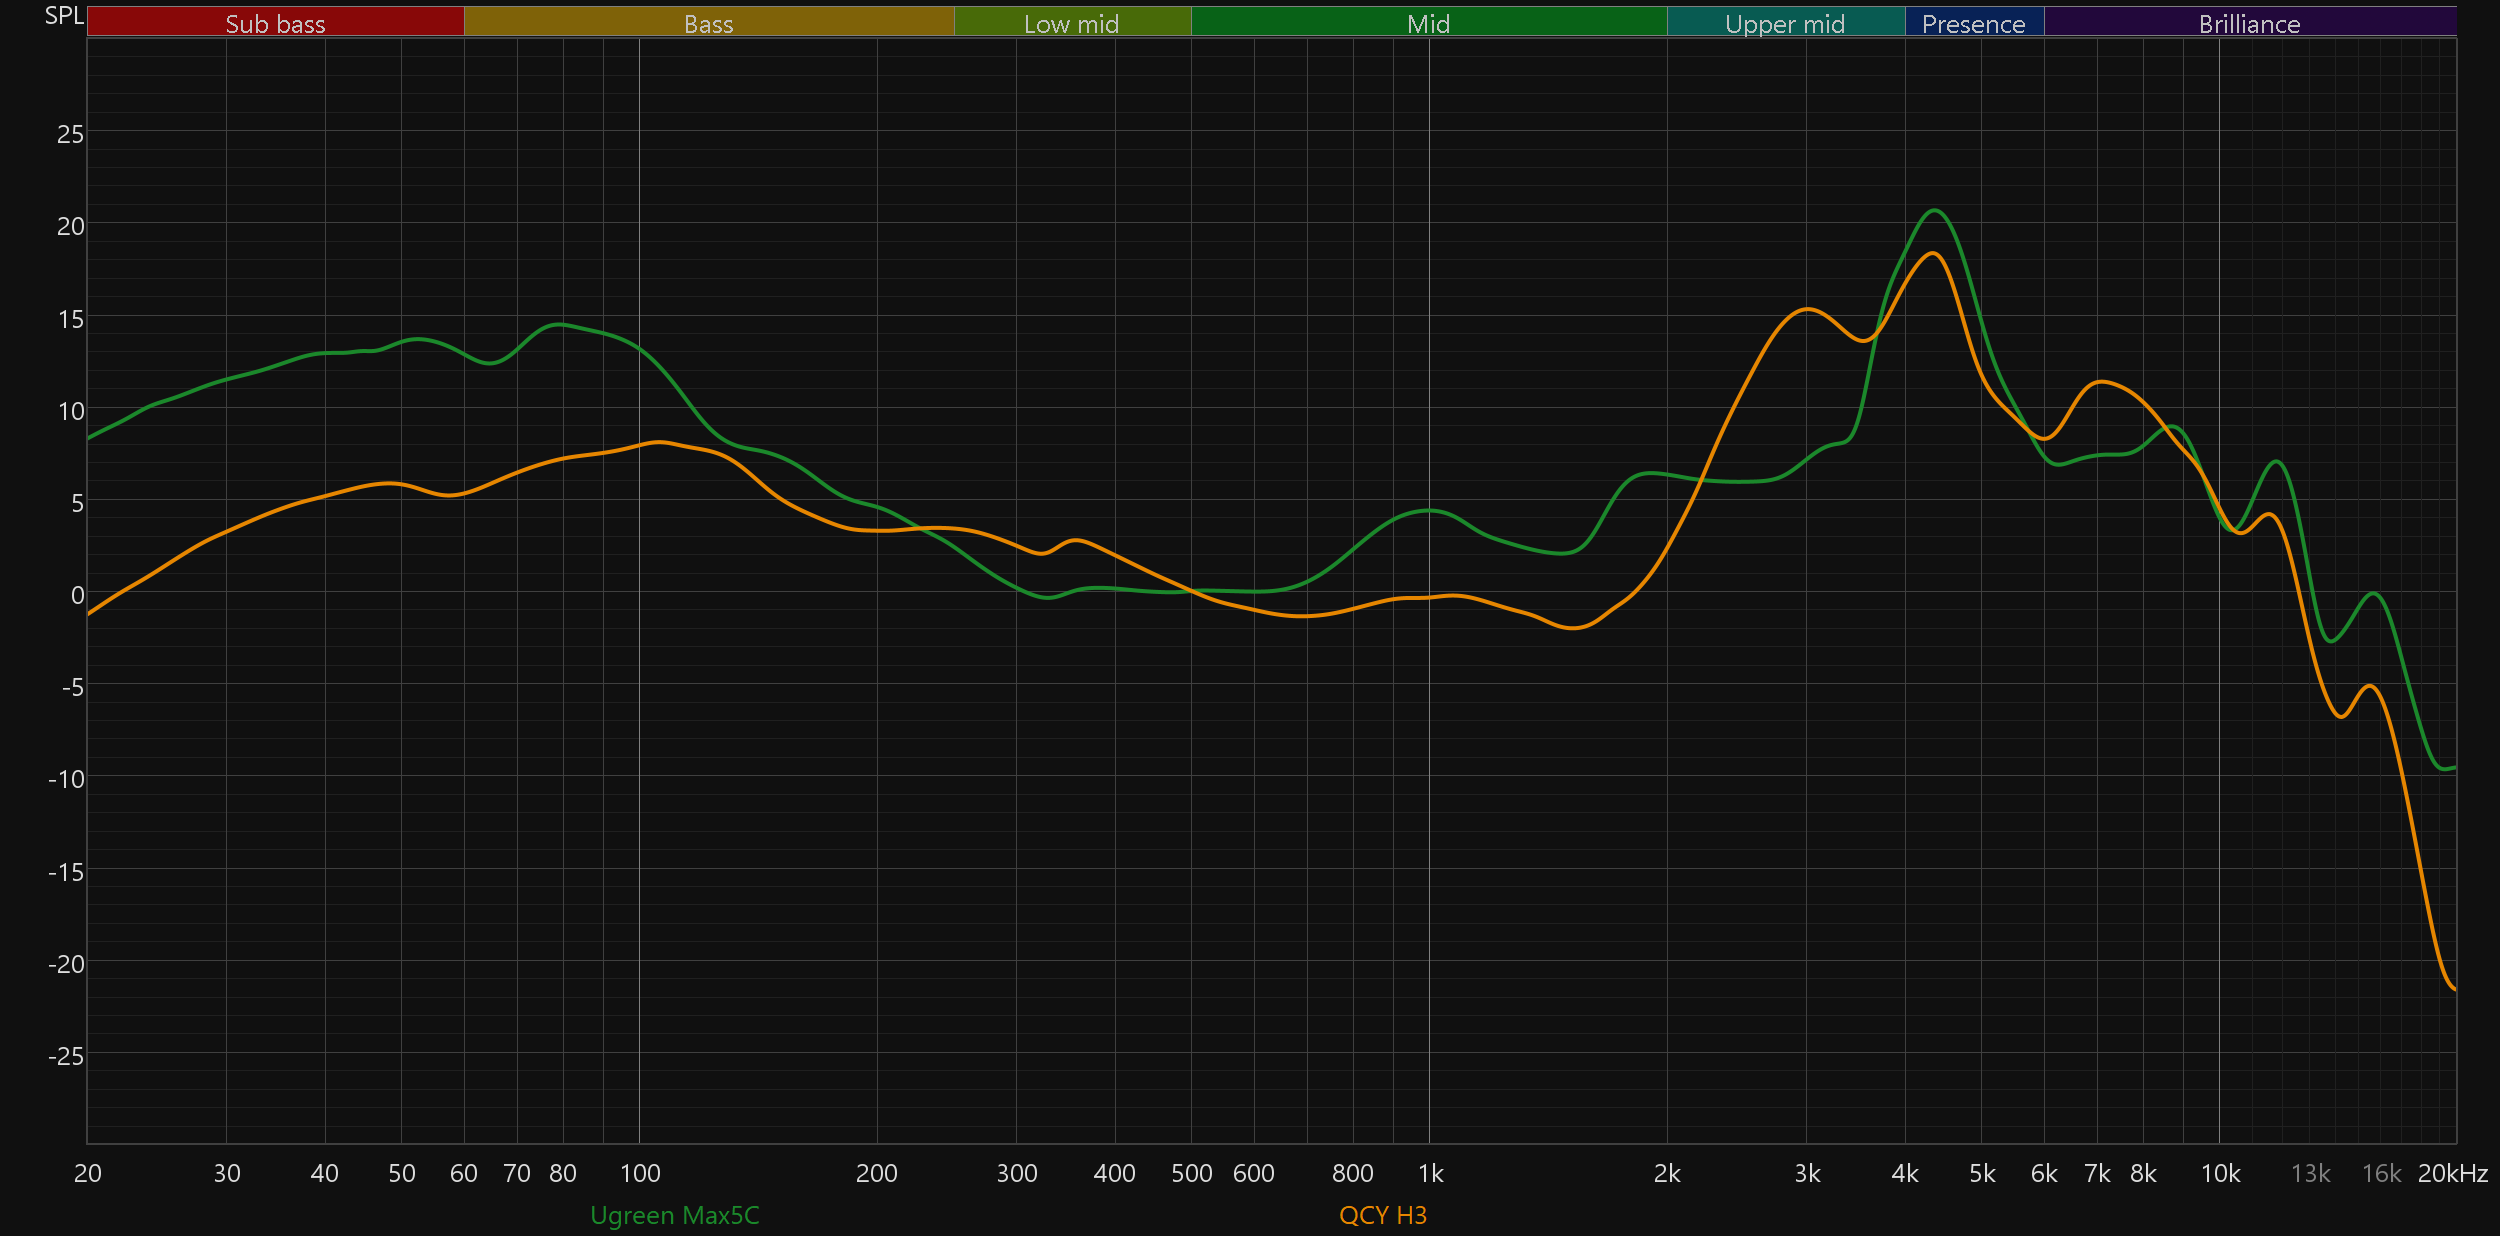The width and height of the screenshot is (2500, 1236).
Task: Click the 20 Hz axis label
Action: pos(88,1173)
